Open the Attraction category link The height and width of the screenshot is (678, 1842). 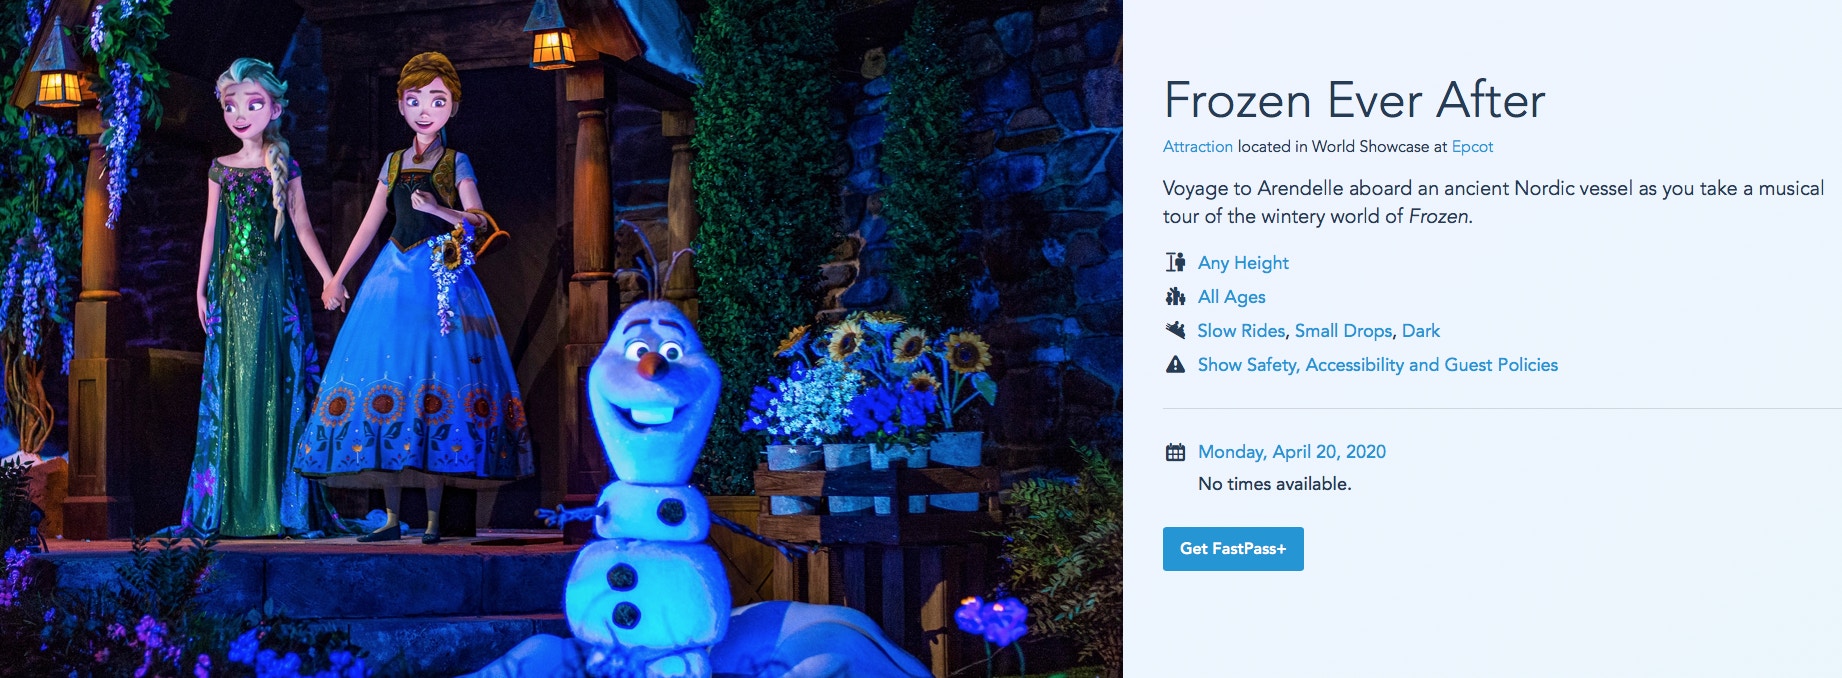(1197, 147)
